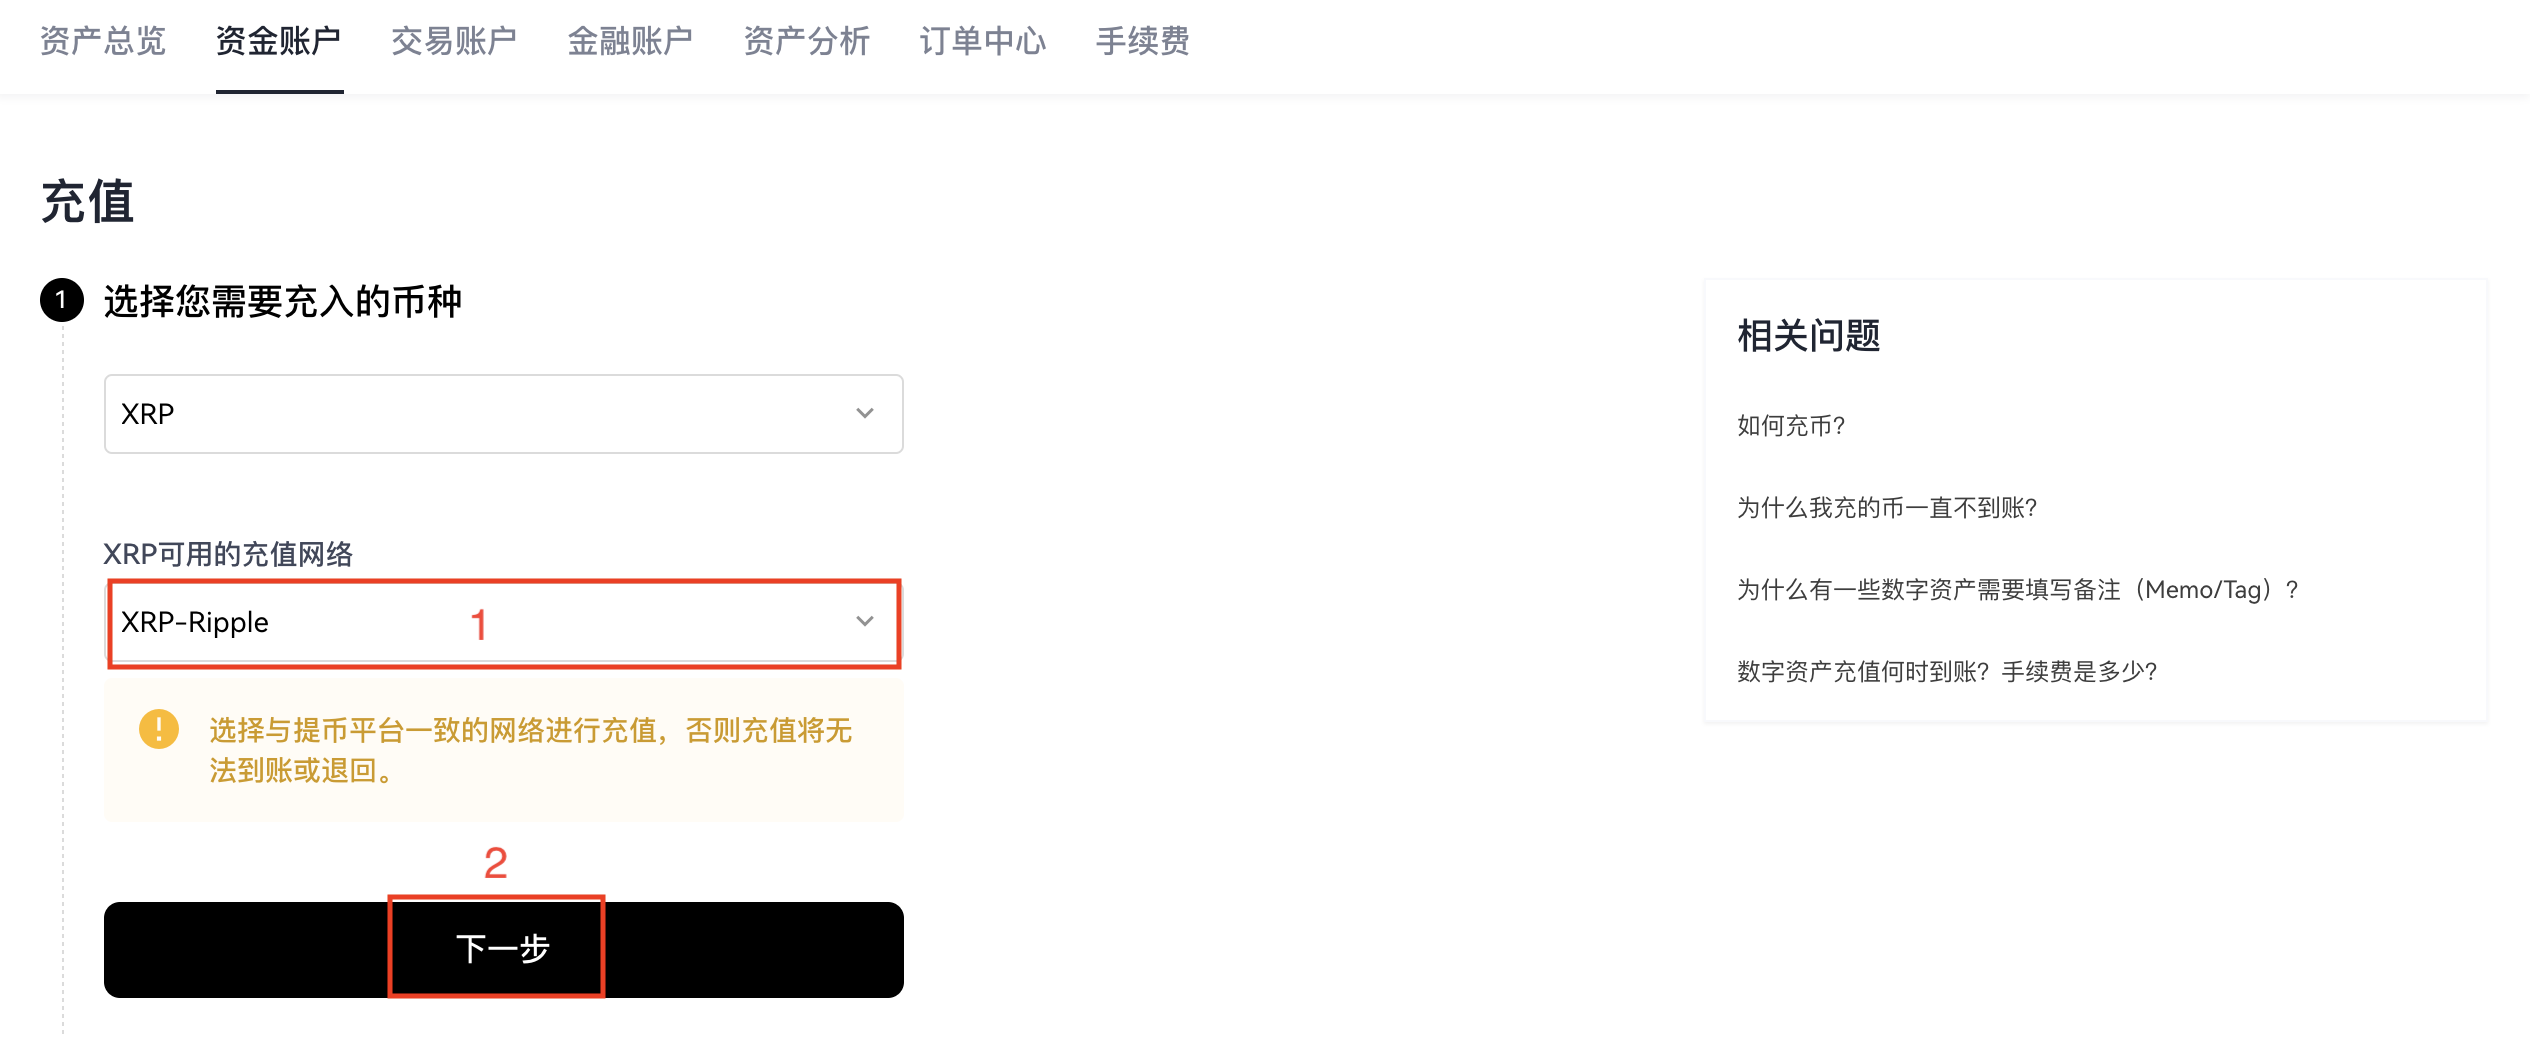Image resolution: width=2530 pixels, height=1038 pixels.
Task: Click the yellow warning exclamation icon
Action: [x=158, y=729]
